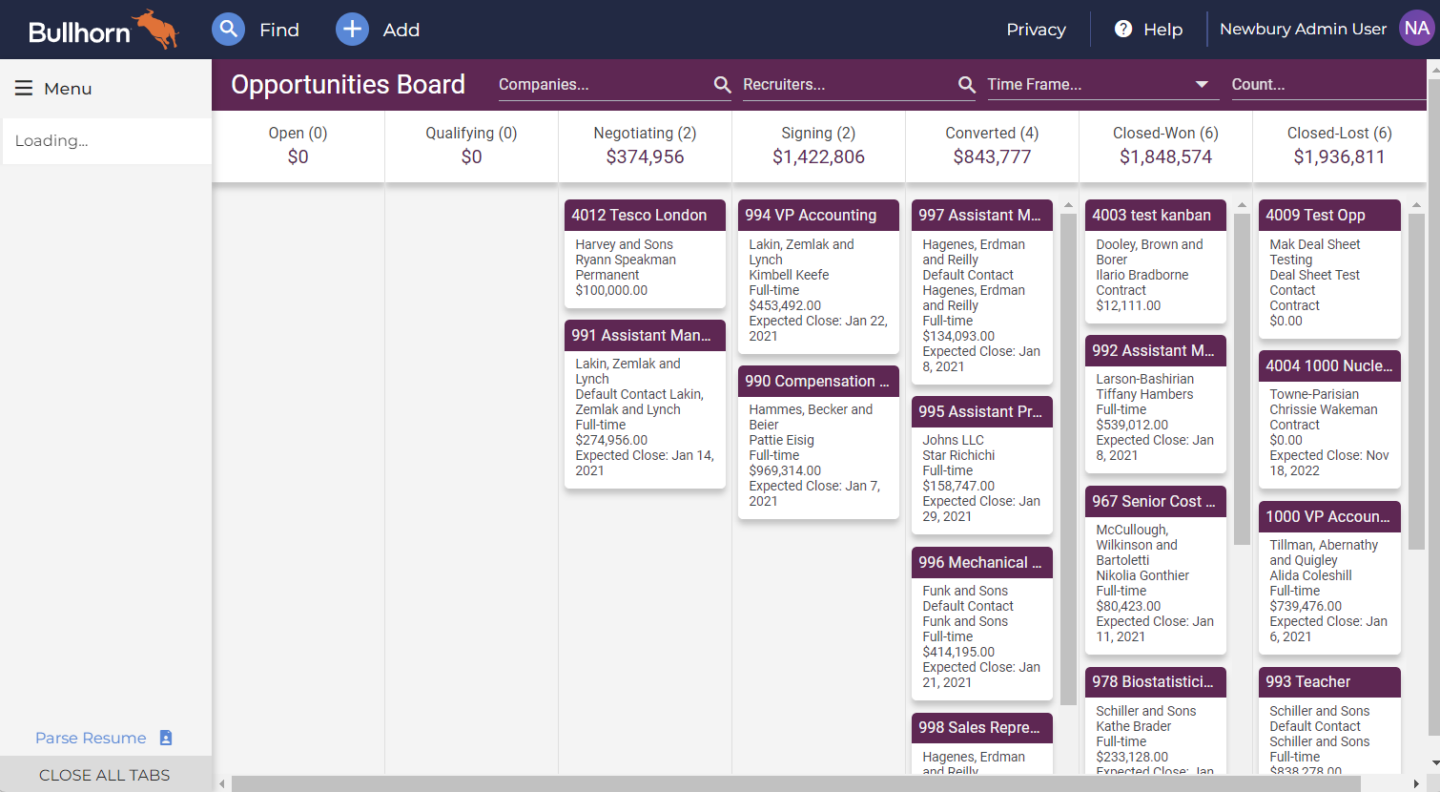Select the Closed-Lost (6) column header
This screenshot has width=1440, height=792.
pyautogui.click(x=1339, y=145)
